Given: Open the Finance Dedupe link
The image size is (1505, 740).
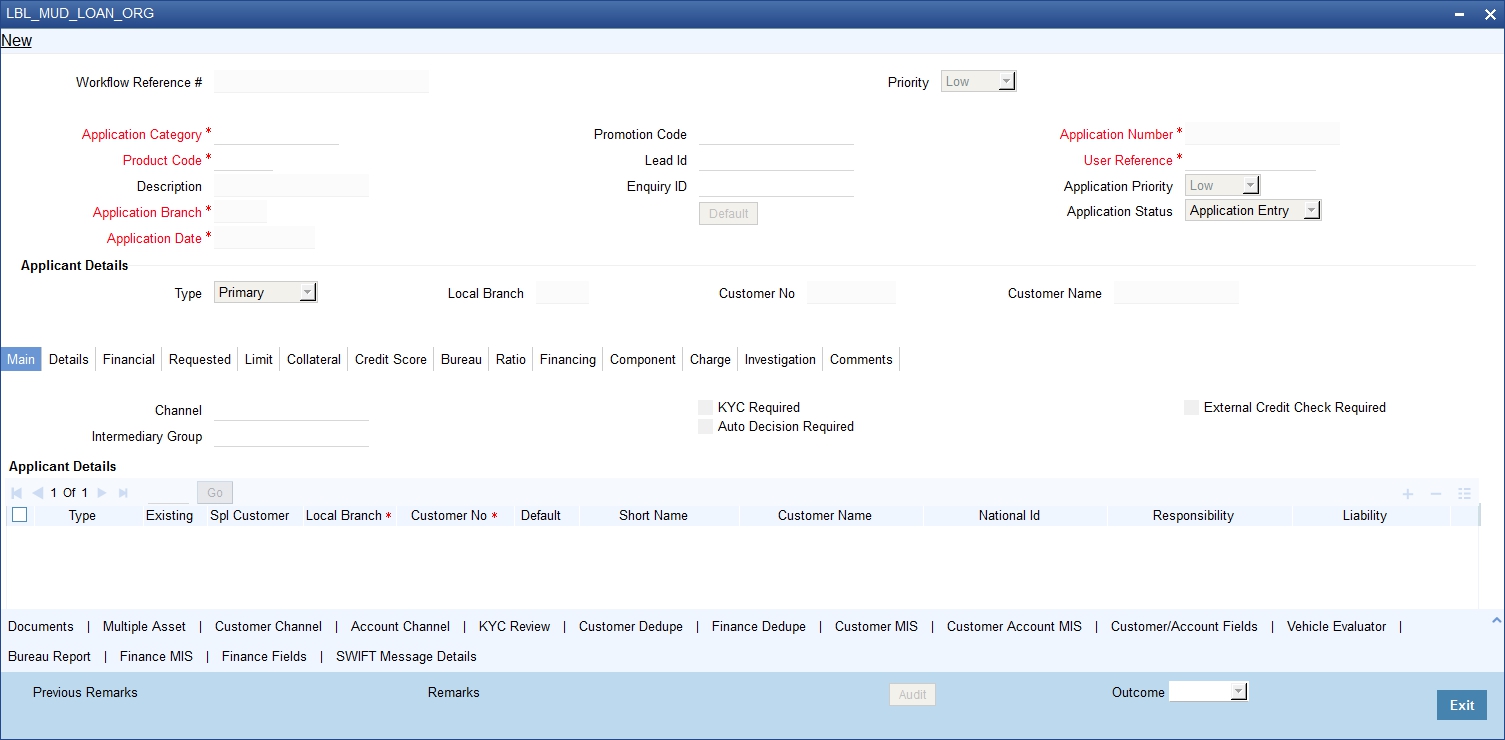Looking at the screenshot, I should 759,626.
